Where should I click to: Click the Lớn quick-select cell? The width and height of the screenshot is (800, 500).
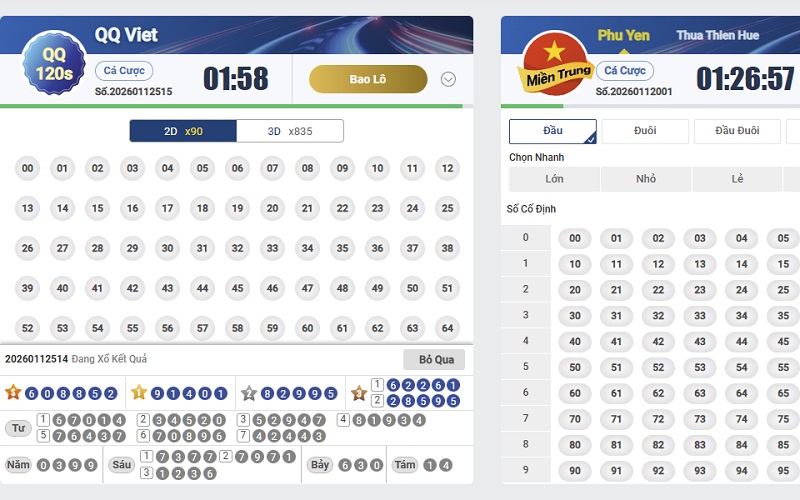pos(554,179)
